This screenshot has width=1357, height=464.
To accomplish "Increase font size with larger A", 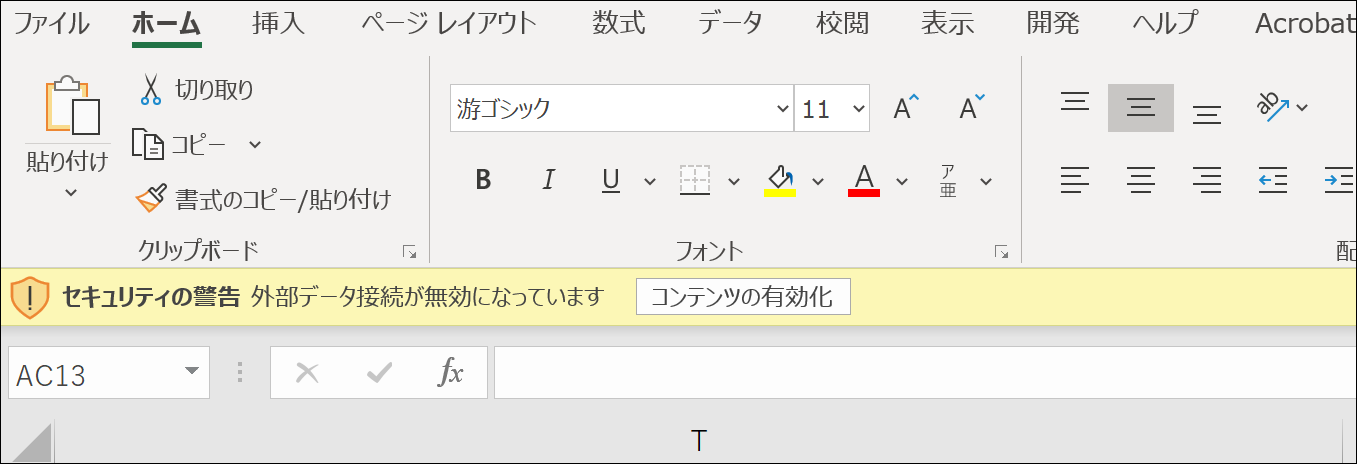I will pyautogui.click(x=906, y=108).
